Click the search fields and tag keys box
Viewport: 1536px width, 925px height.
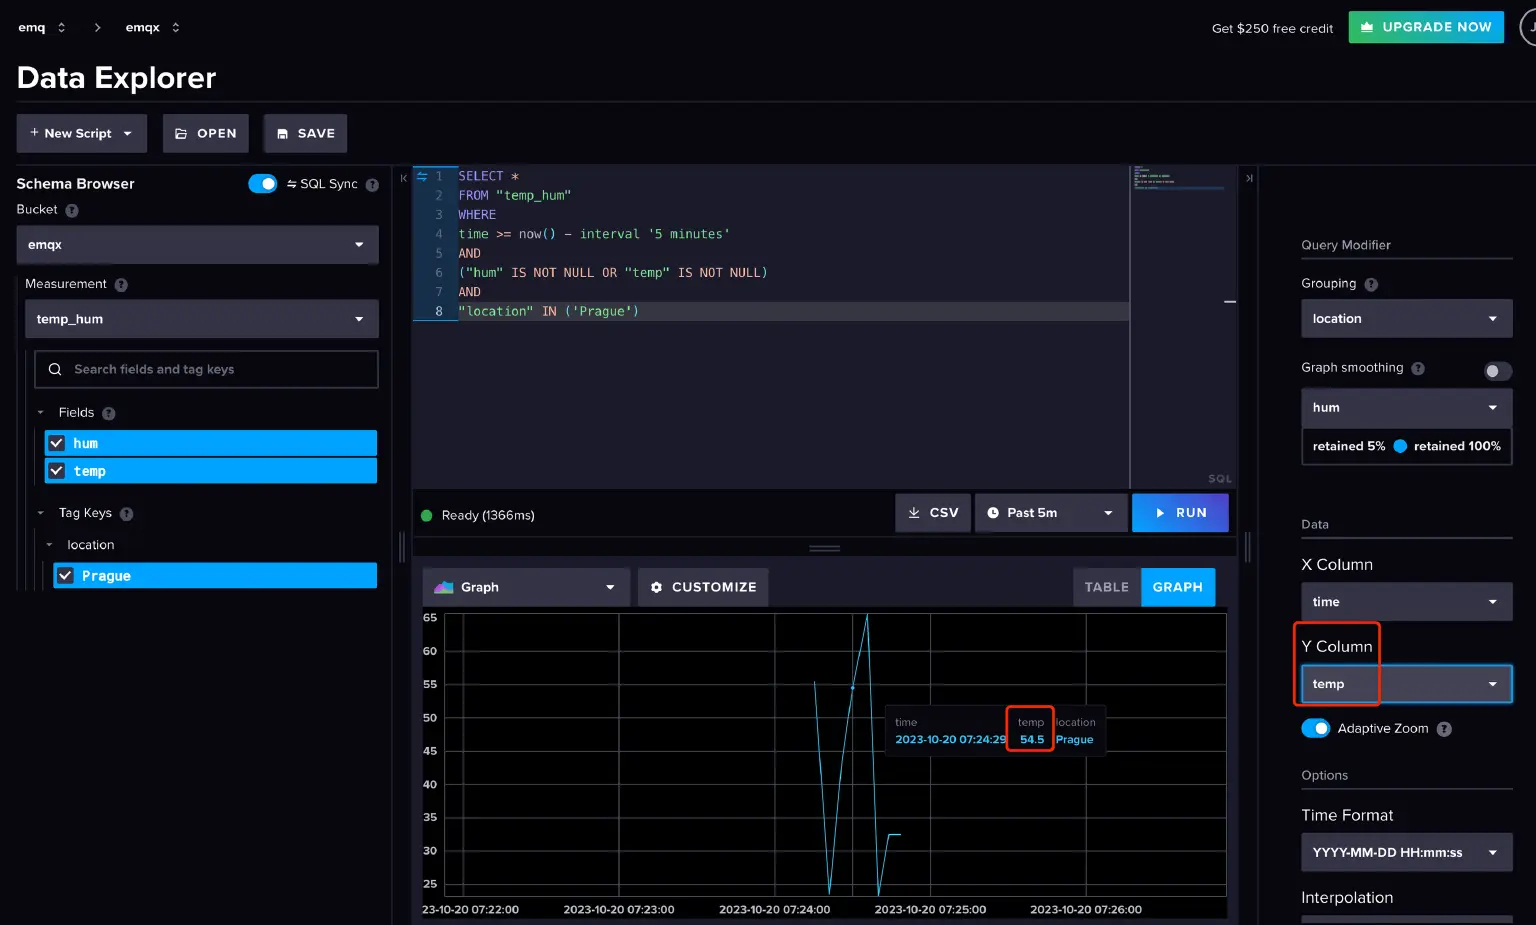click(x=206, y=369)
